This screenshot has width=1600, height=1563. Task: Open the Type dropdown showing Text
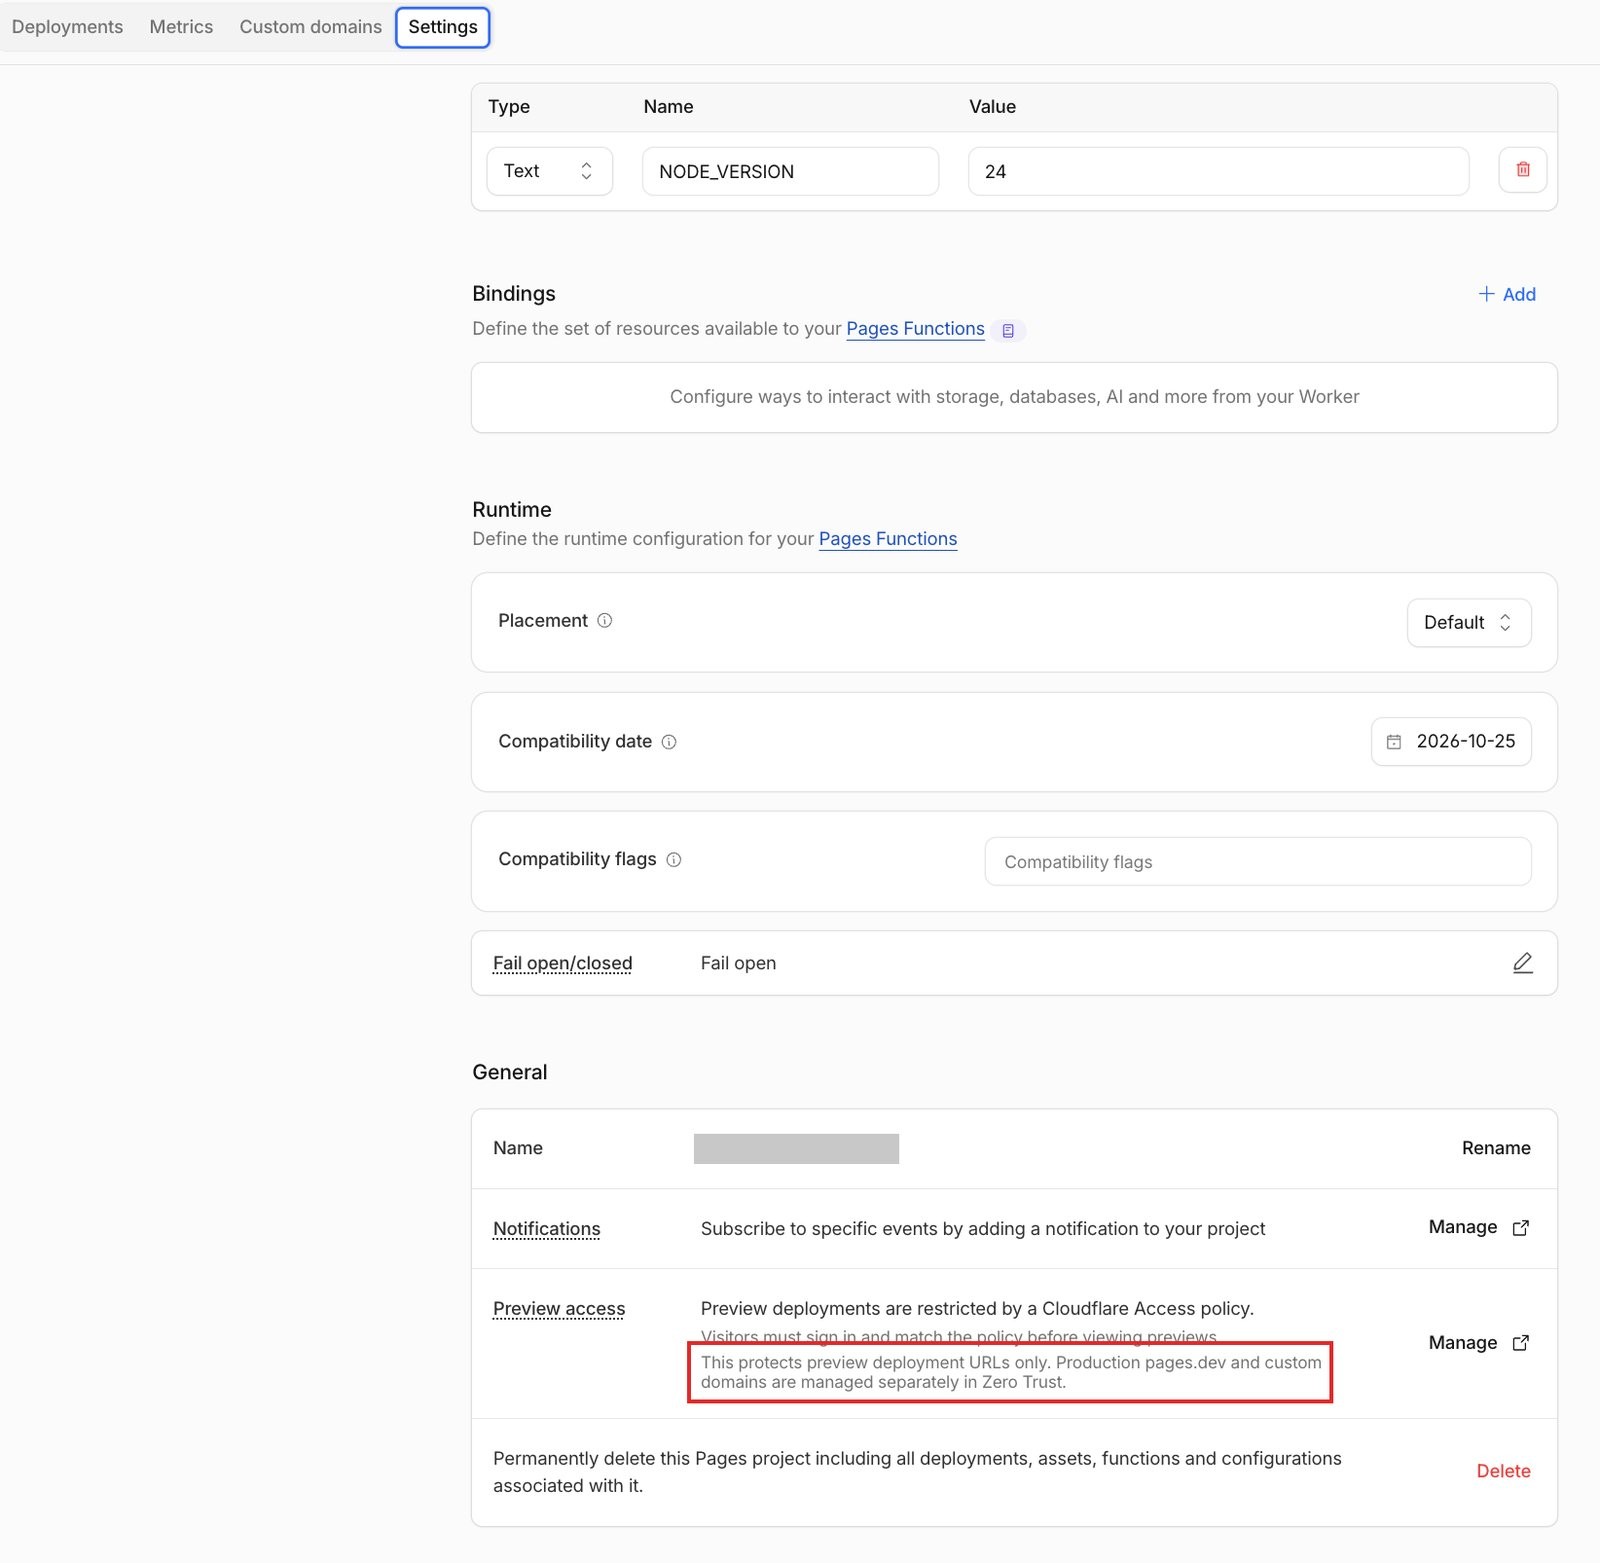coord(549,171)
